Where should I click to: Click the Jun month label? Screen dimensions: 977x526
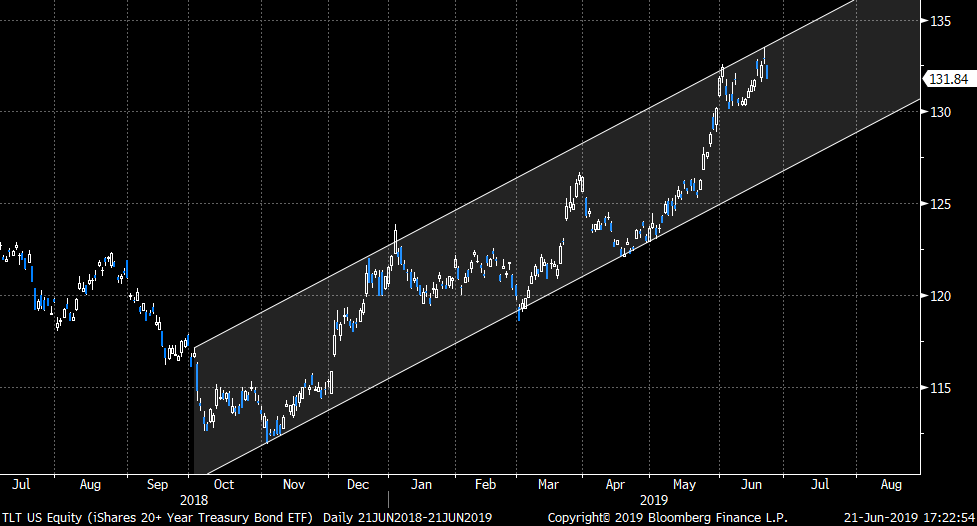[x=751, y=484]
